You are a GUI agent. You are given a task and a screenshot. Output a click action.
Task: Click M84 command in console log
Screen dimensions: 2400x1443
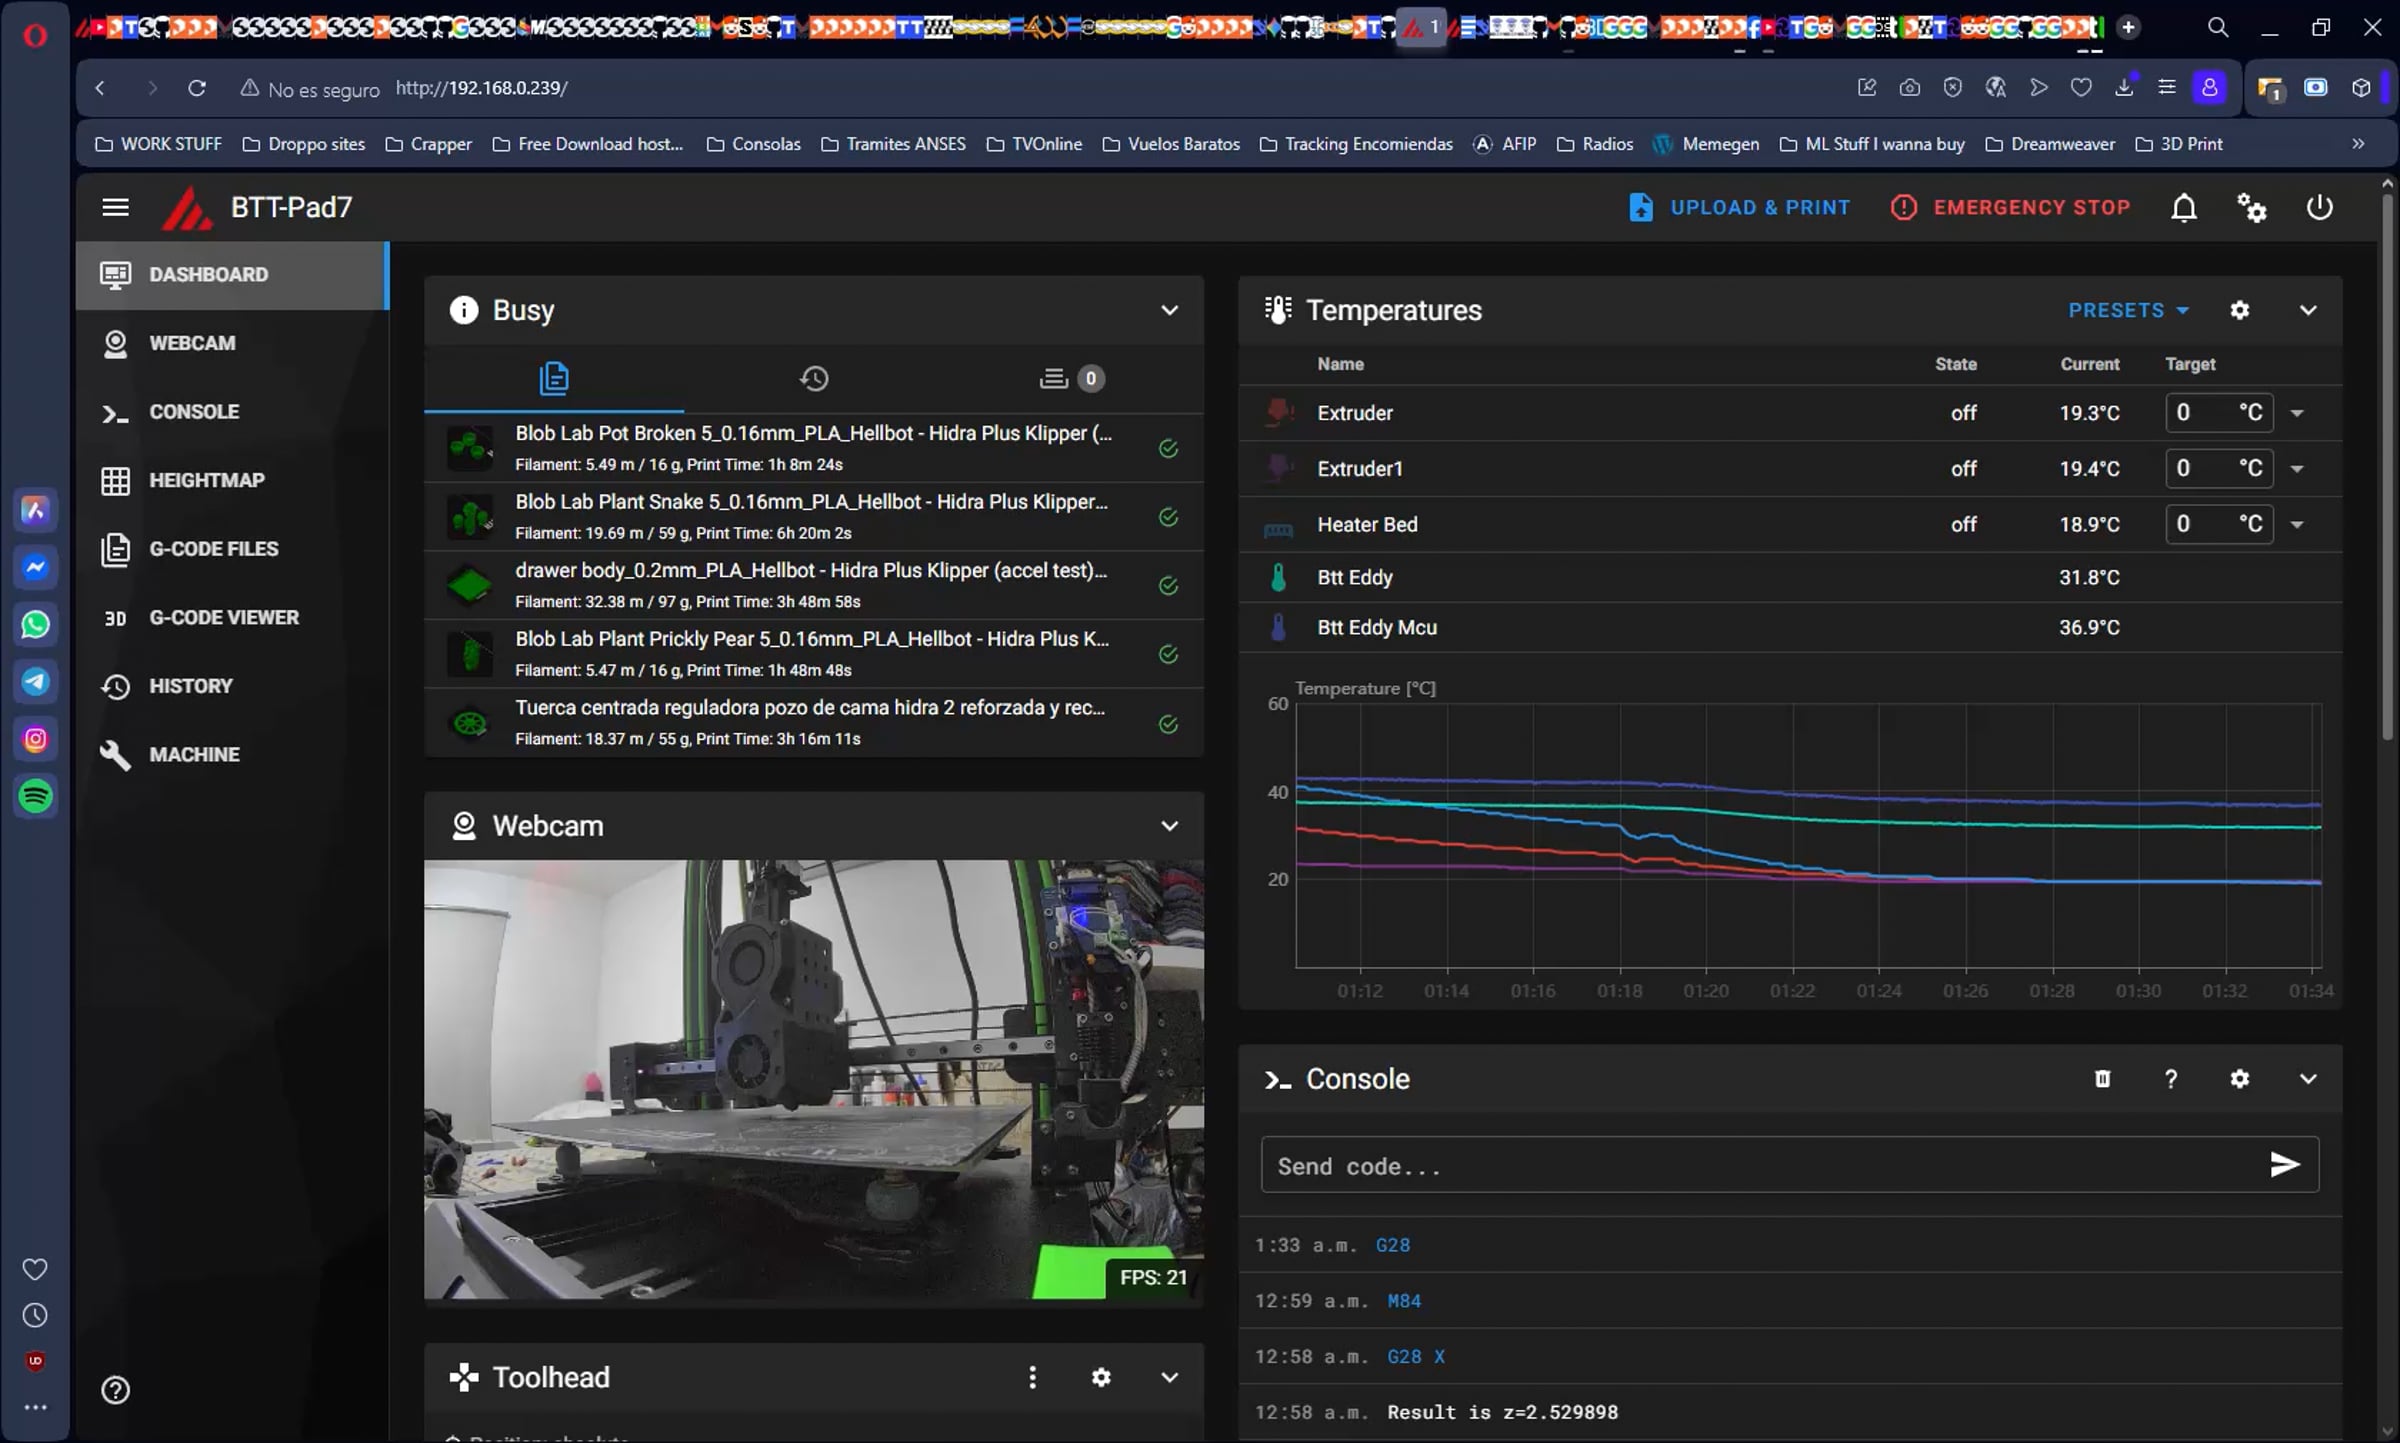click(1404, 1301)
